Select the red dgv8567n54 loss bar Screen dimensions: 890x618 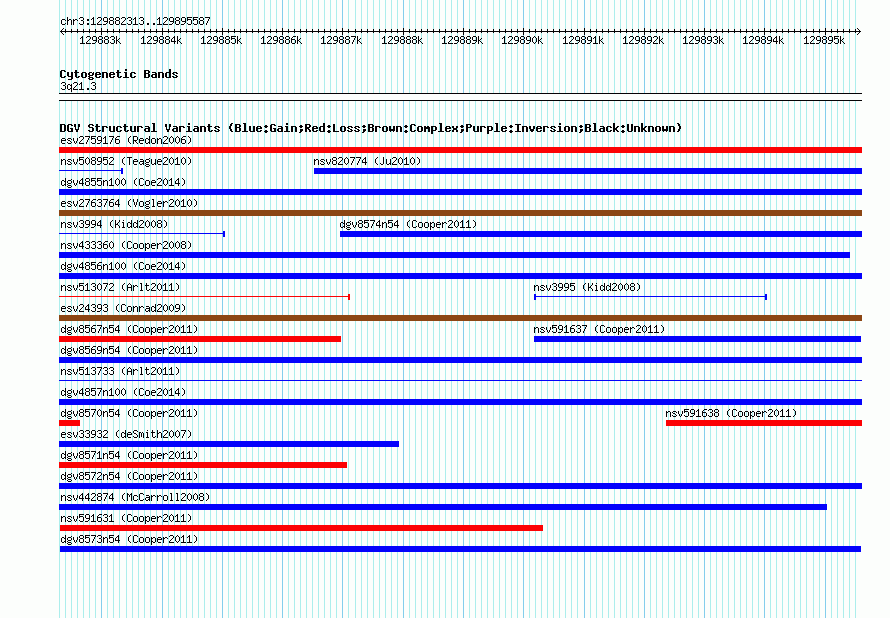pyautogui.click(x=200, y=339)
